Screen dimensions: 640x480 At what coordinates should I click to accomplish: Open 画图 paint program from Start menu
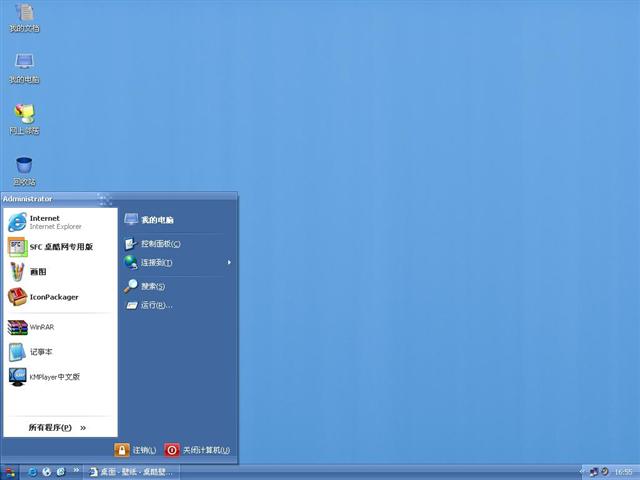point(60,272)
